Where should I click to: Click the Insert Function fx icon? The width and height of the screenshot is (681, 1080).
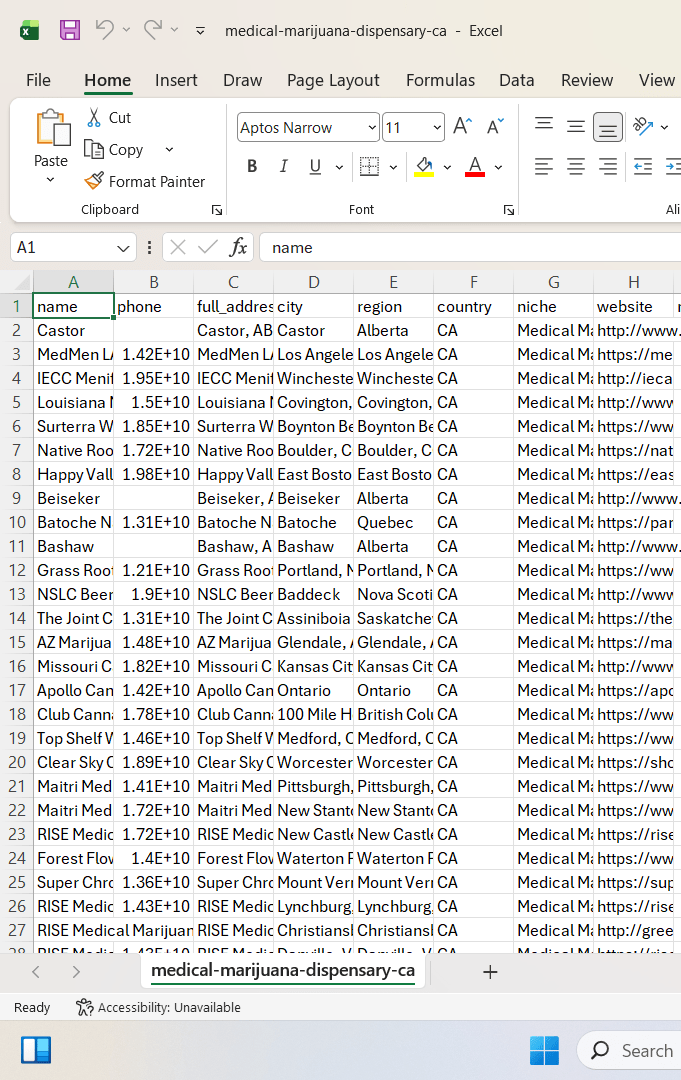pyautogui.click(x=238, y=247)
